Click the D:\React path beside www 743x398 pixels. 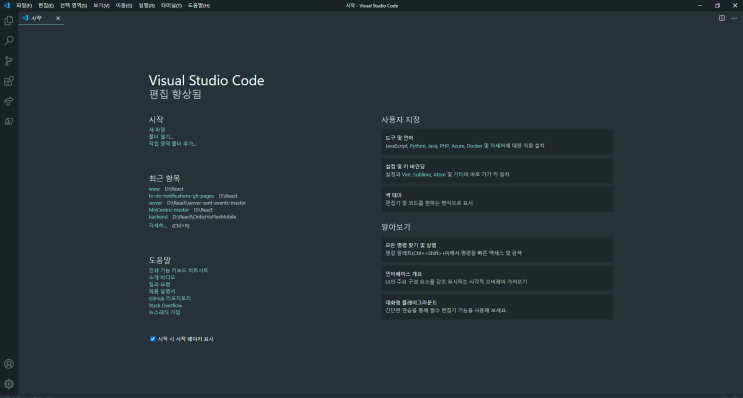pyautogui.click(x=174, y=189)
